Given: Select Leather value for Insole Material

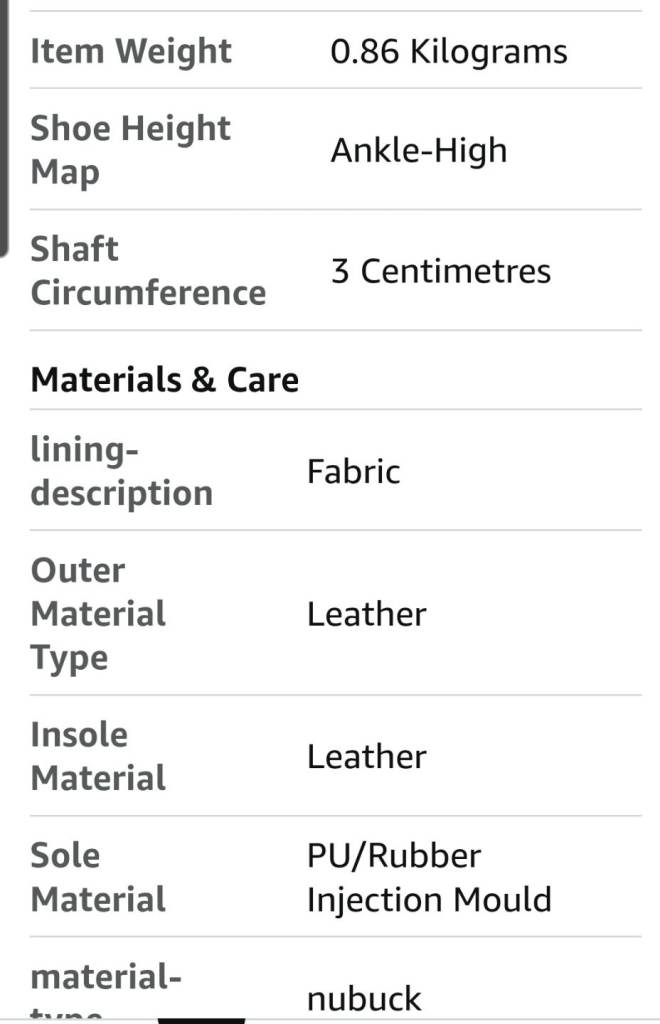Looking at the screenshot, I should click(x=366, y=757).
